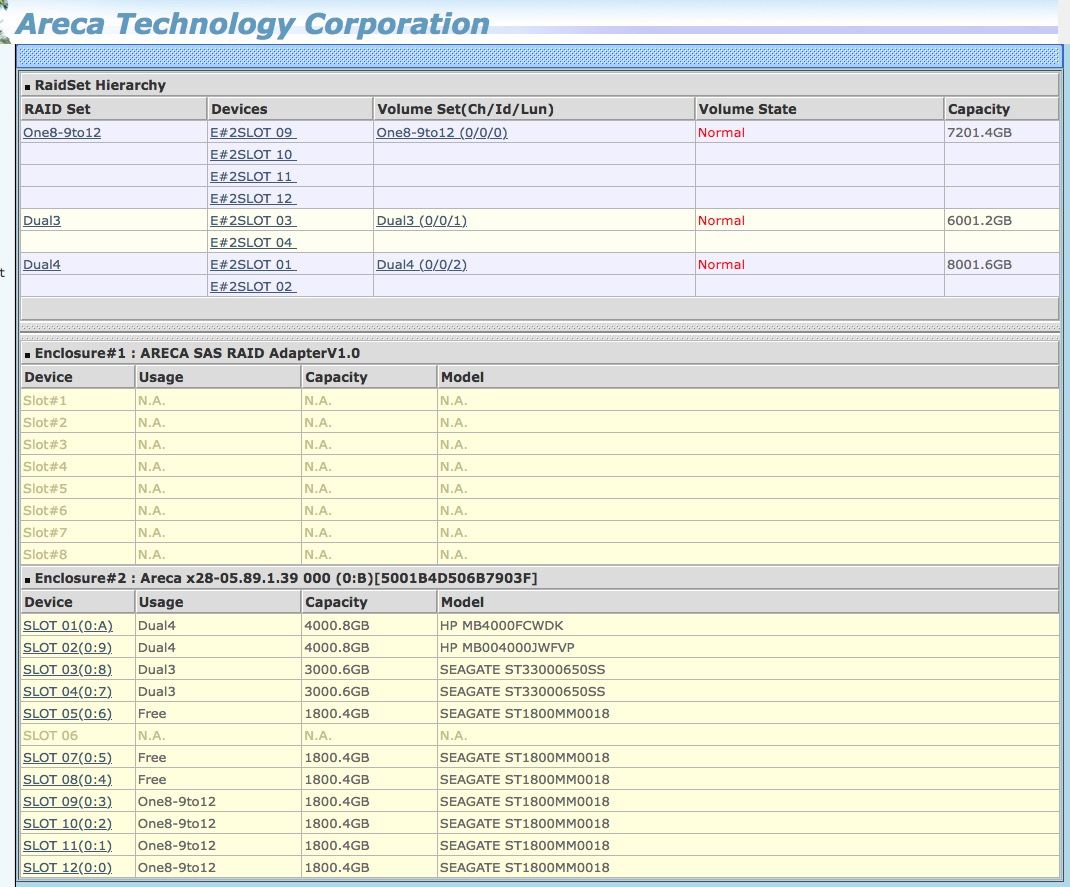Click SEAGATE ST1800MM0018 in SLOT 05 row
The width and height of the screenshot is (1070, 887).
[x=525, y=713]
